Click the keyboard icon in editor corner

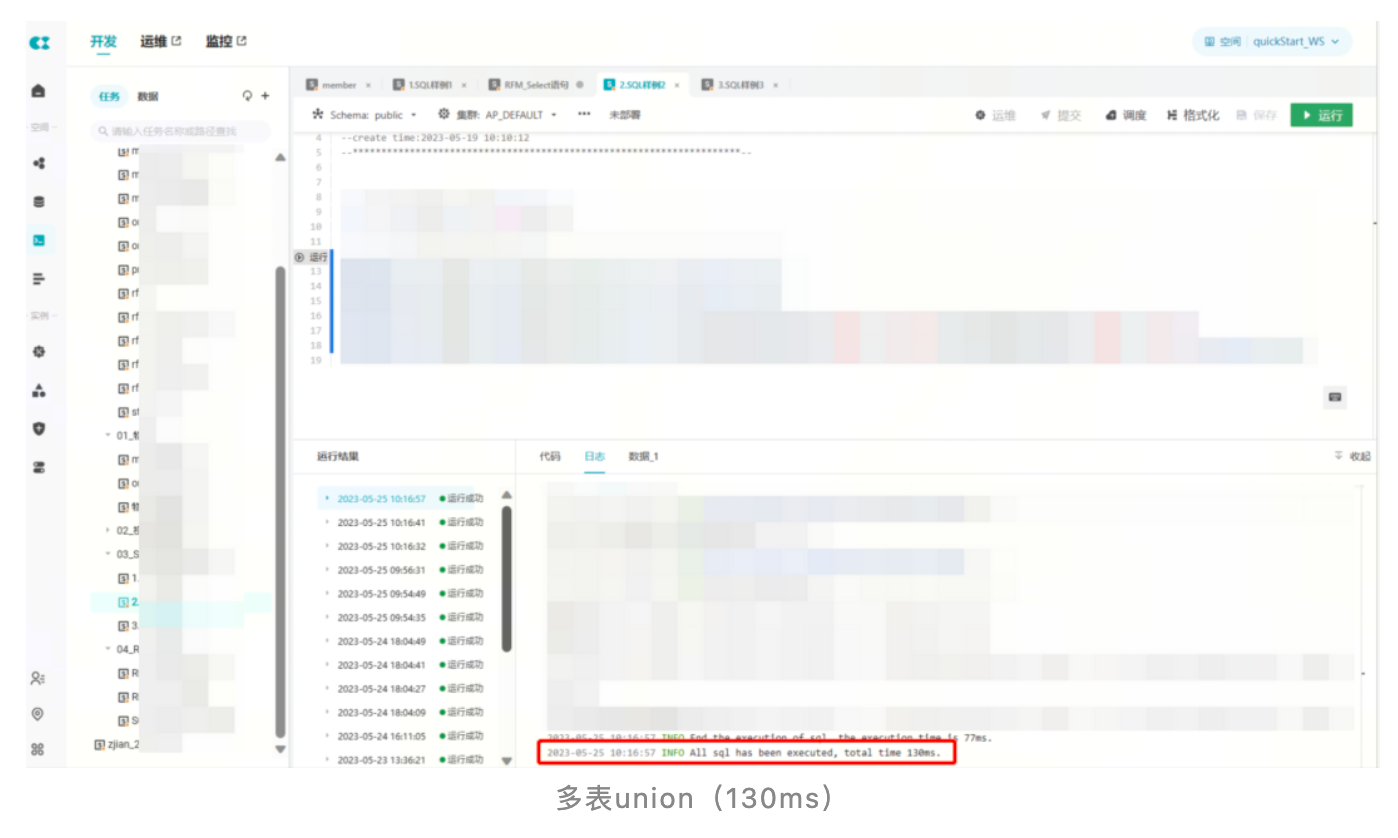point(1334,397)
